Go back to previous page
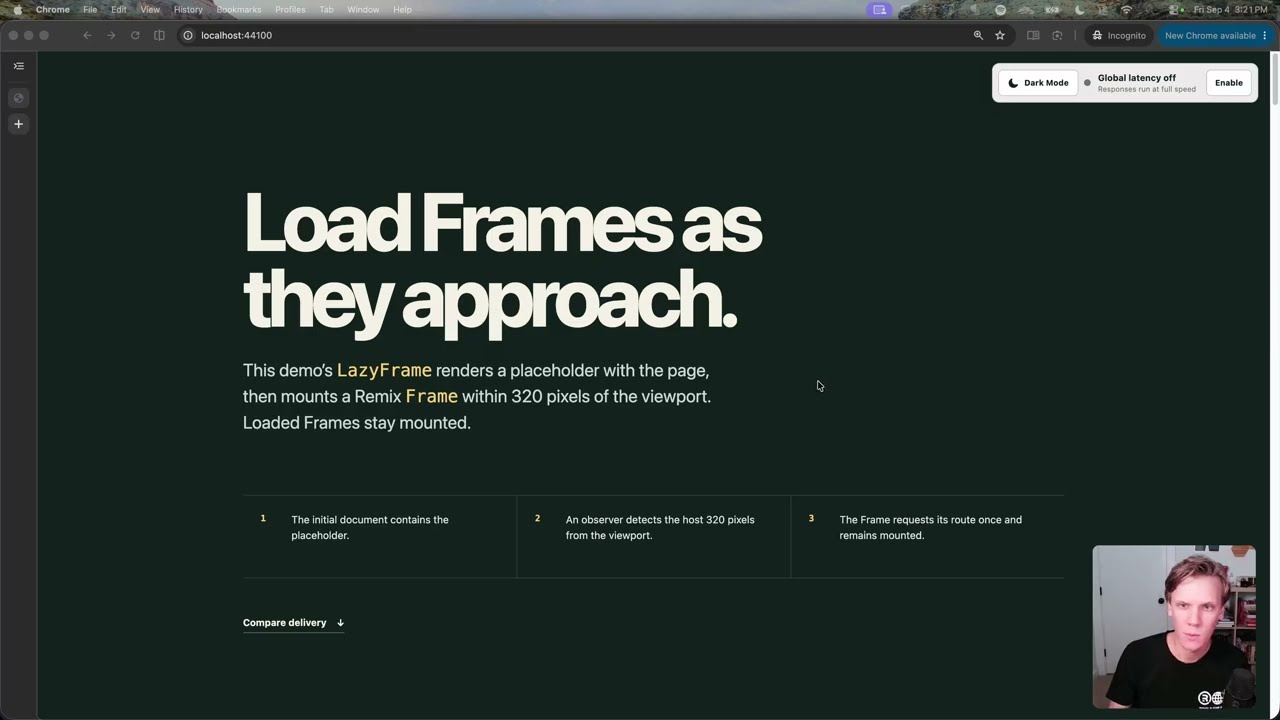The image size is (1280, 720). point(87,35)
